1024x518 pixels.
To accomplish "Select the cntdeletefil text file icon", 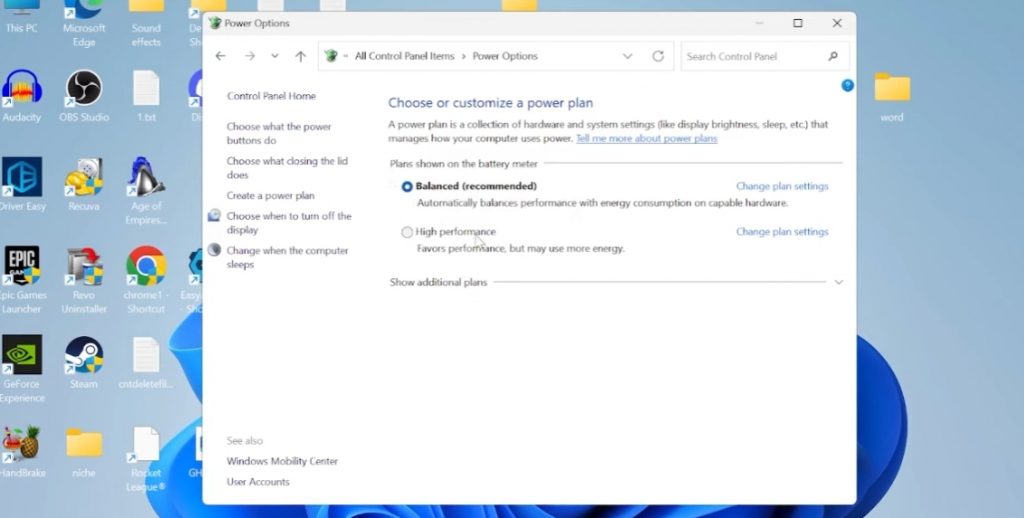I will coord(146,362).
